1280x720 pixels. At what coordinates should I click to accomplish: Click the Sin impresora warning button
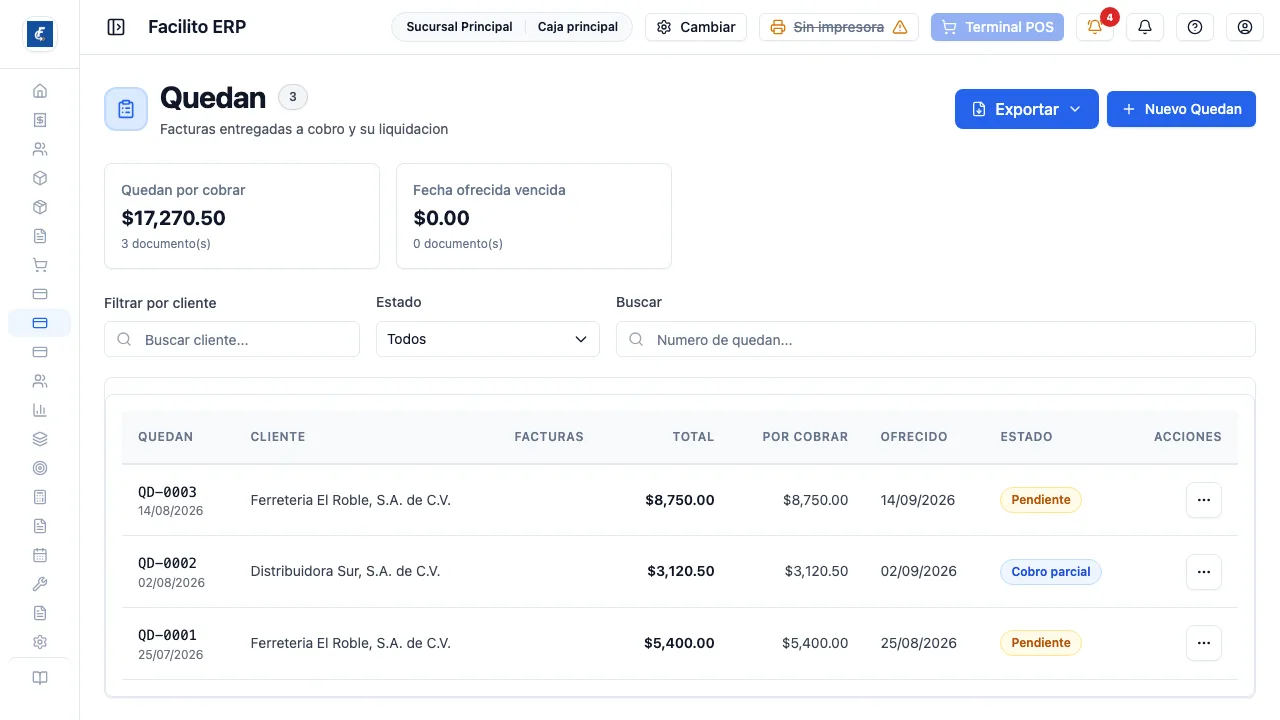point(839,27)
